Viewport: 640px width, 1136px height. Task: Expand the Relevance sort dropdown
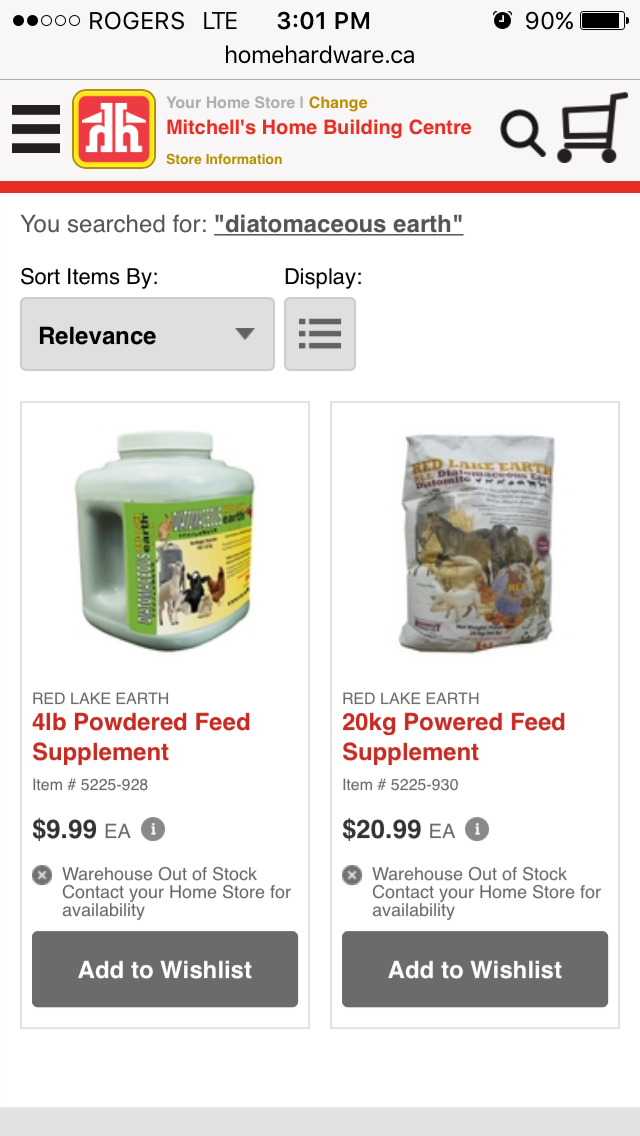(147, 334)
